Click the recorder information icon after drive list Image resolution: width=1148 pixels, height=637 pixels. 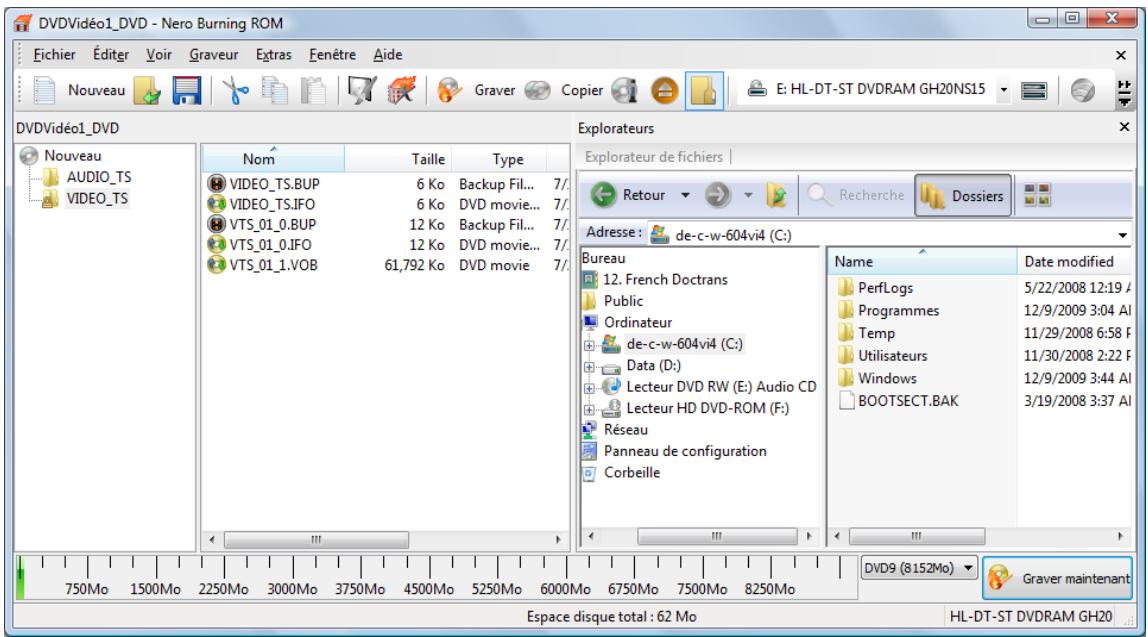coord(1034,91)
